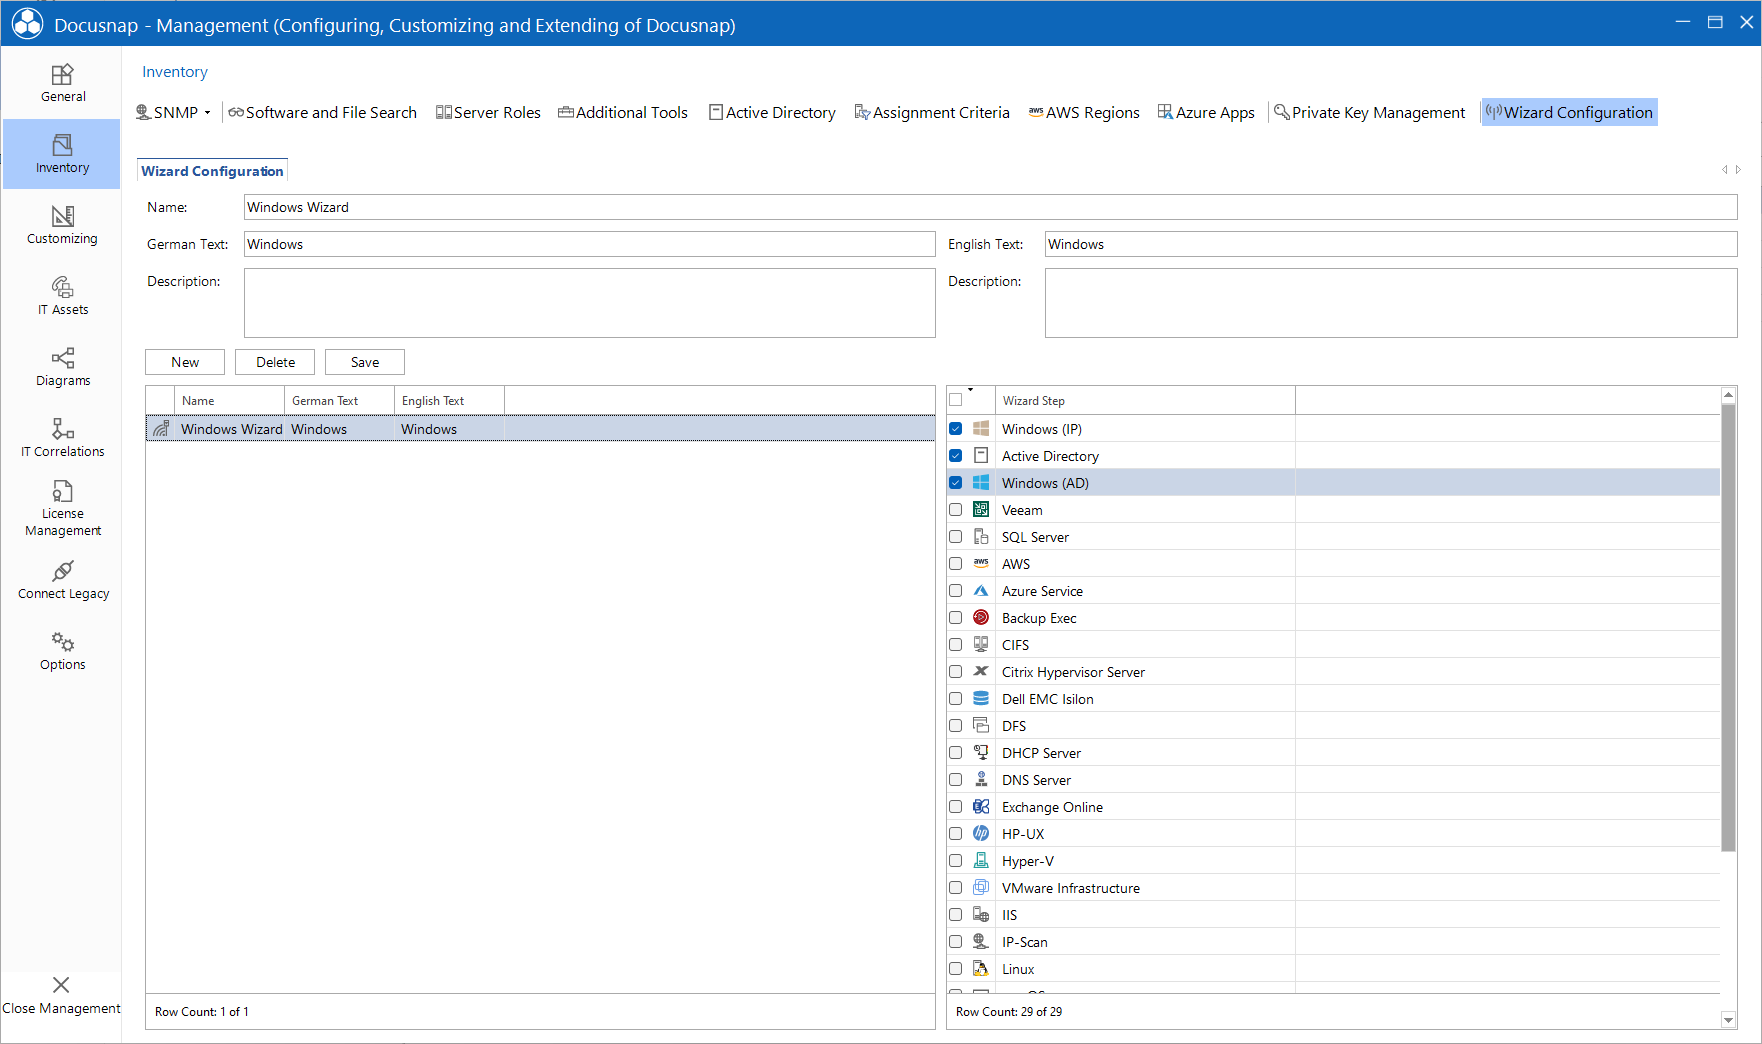Open the General section in sidebar
This screenshot has width=1762, height=1044.
[62, 84]
